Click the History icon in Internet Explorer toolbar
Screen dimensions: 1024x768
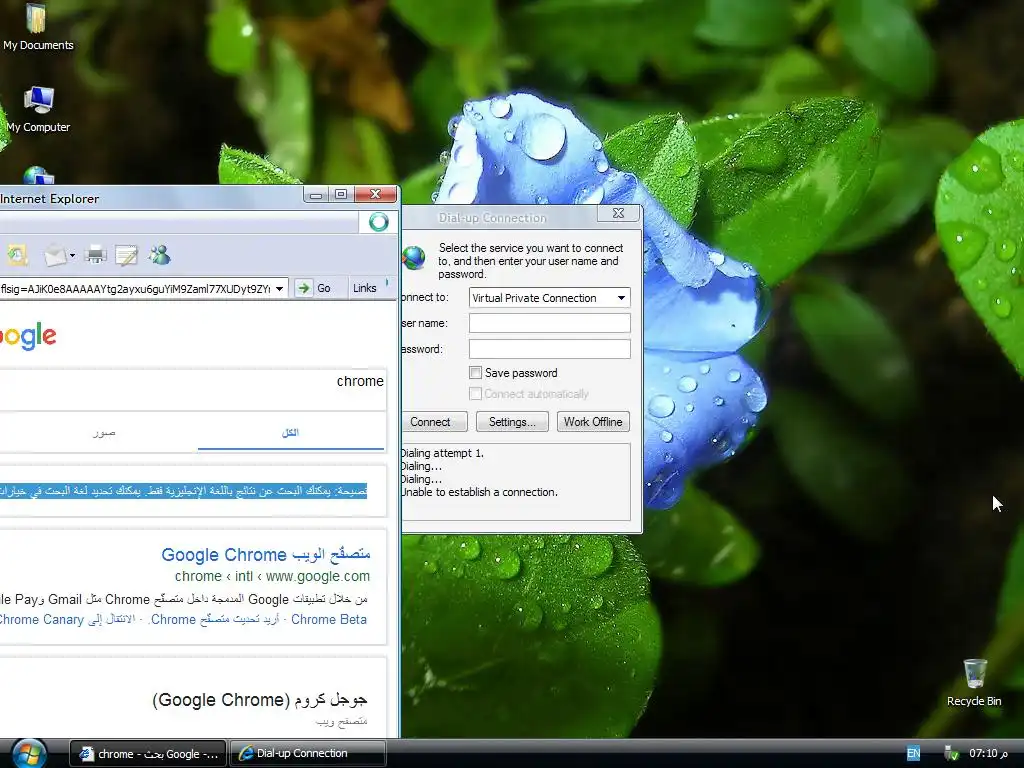pyautogui.click(x=16, y=255)
